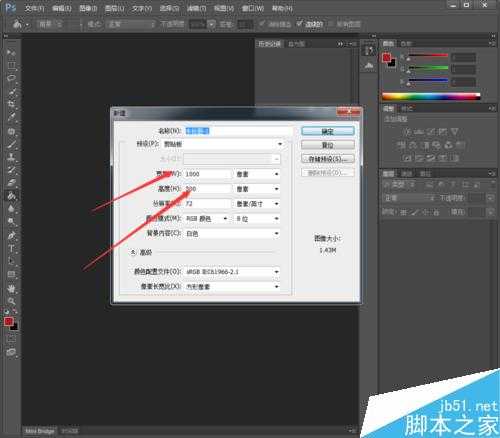Change the screen mode icon
The width and height of the screenshot is (500, 438).
coord(11,352)
